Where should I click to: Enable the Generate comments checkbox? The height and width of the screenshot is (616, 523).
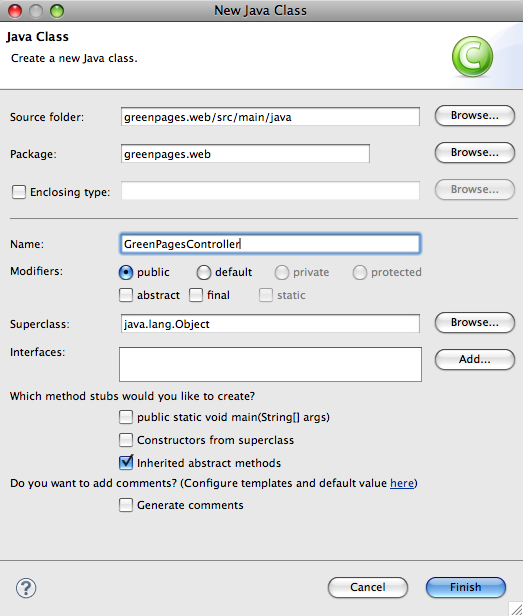126,505
